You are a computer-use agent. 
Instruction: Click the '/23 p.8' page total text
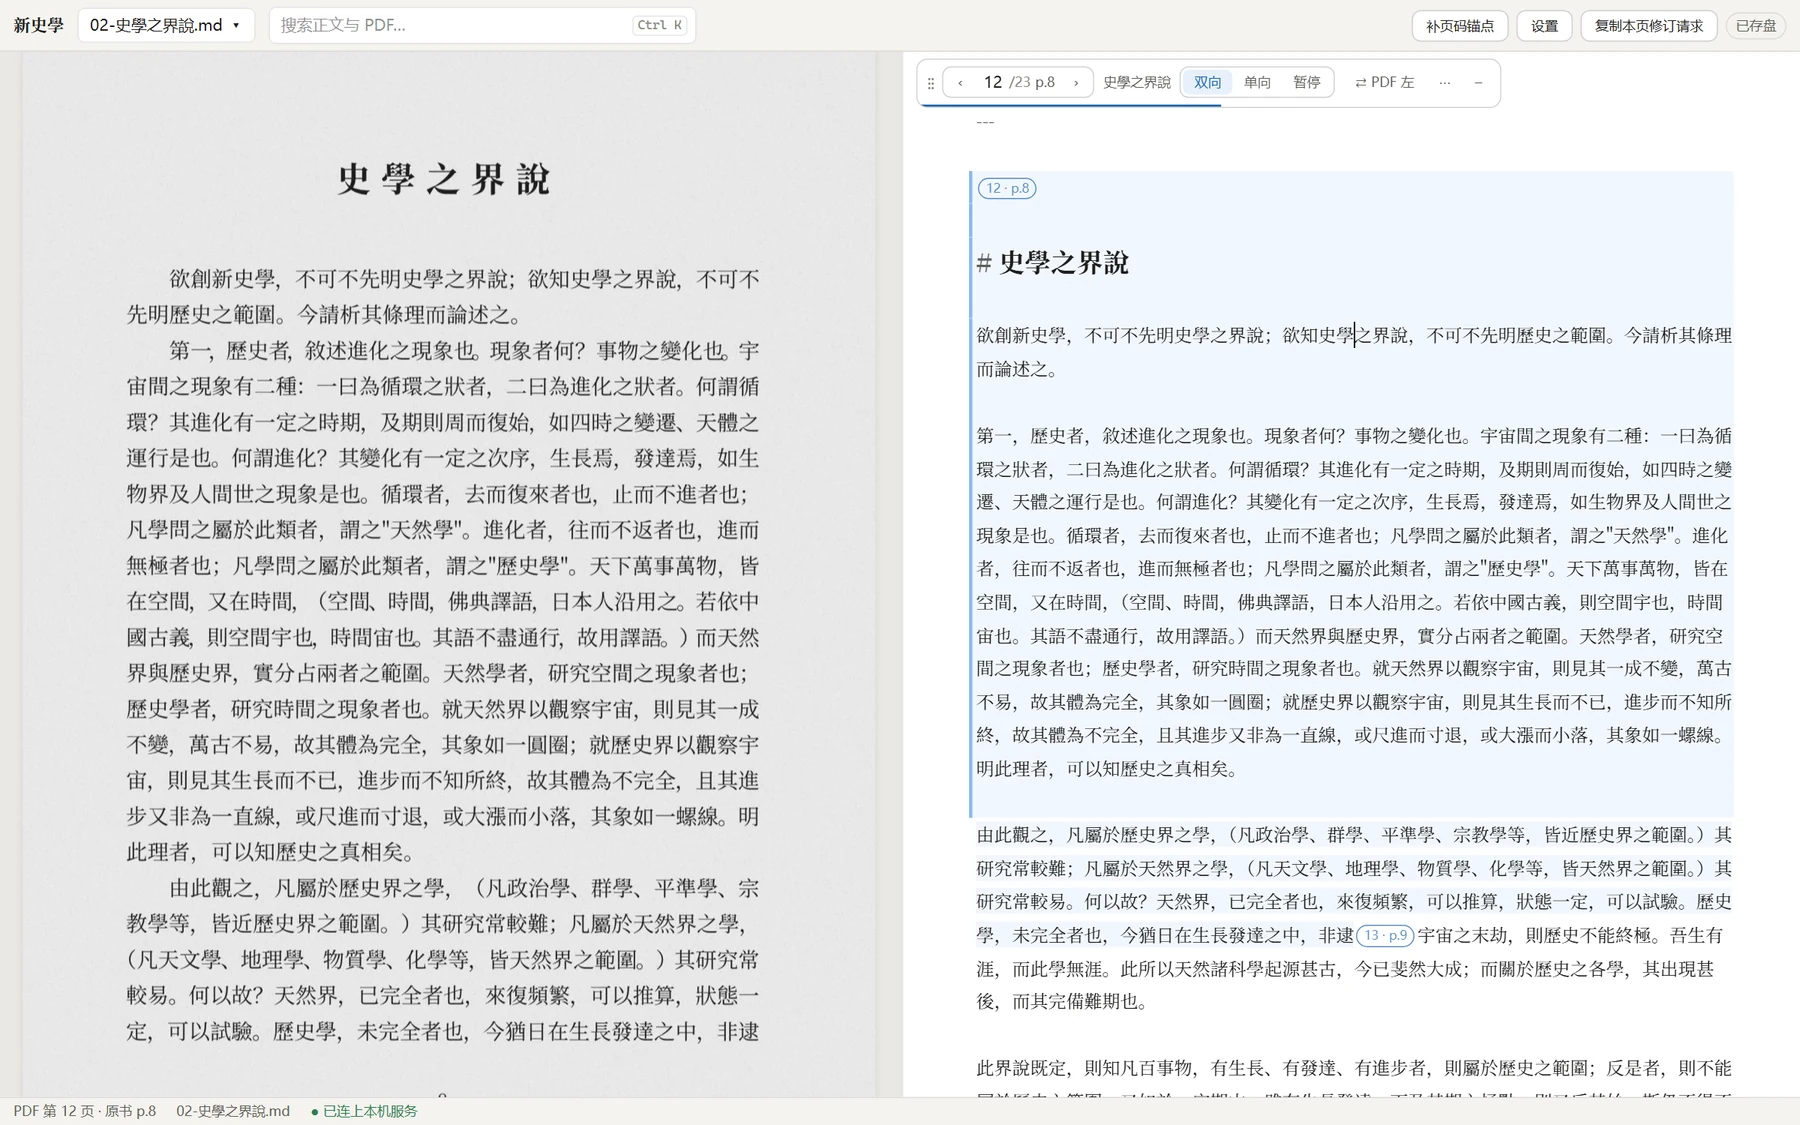click(x=1032, y=83)
